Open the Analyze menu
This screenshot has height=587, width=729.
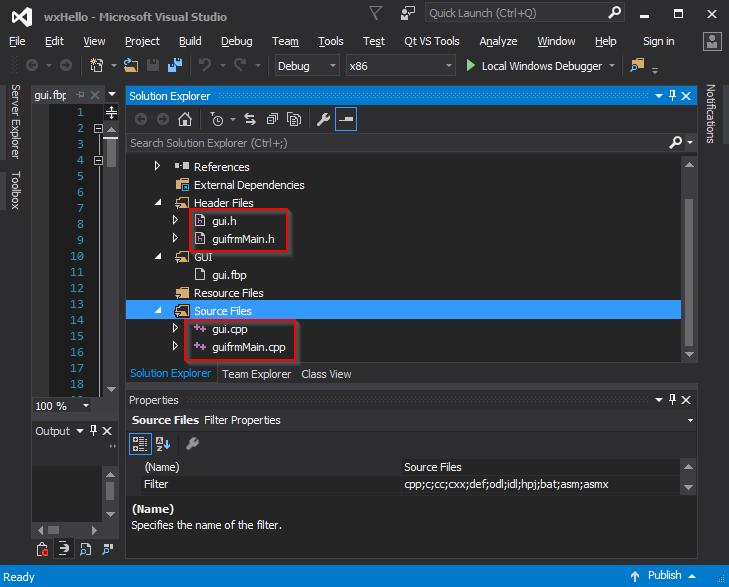(498, 41)
